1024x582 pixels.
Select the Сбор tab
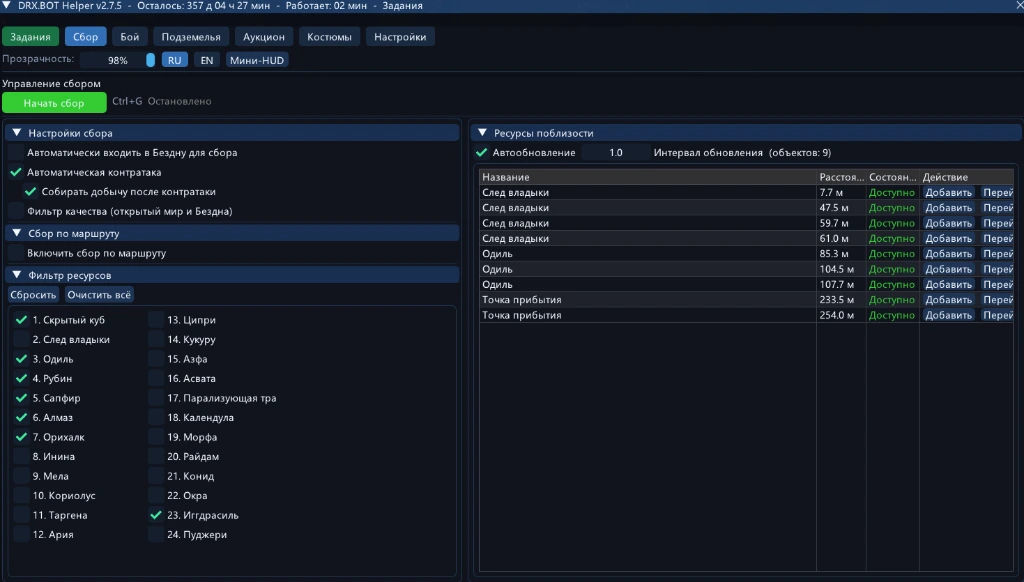[86, 37]
